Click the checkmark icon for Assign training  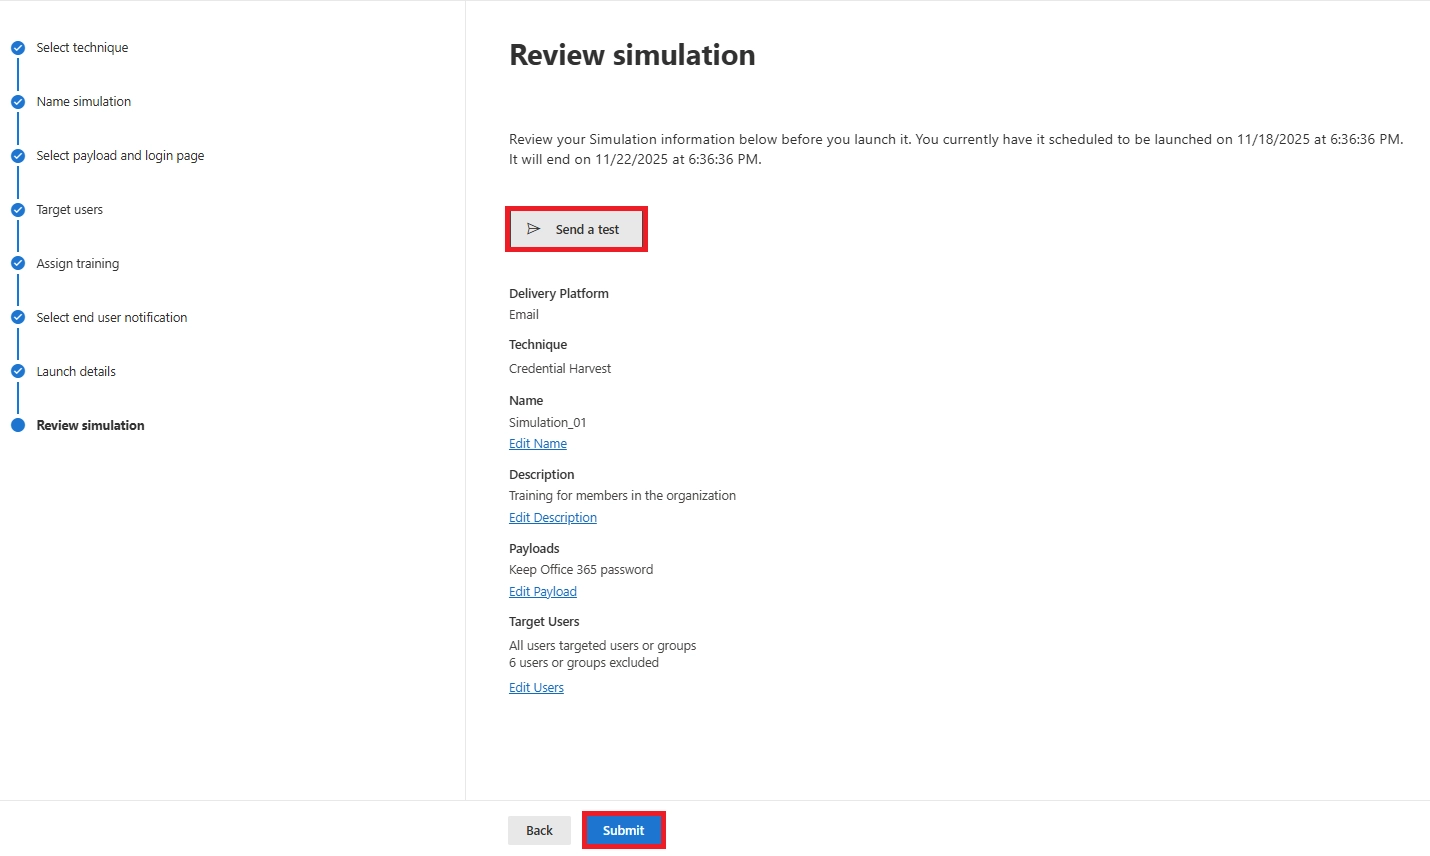coord(17,263)
